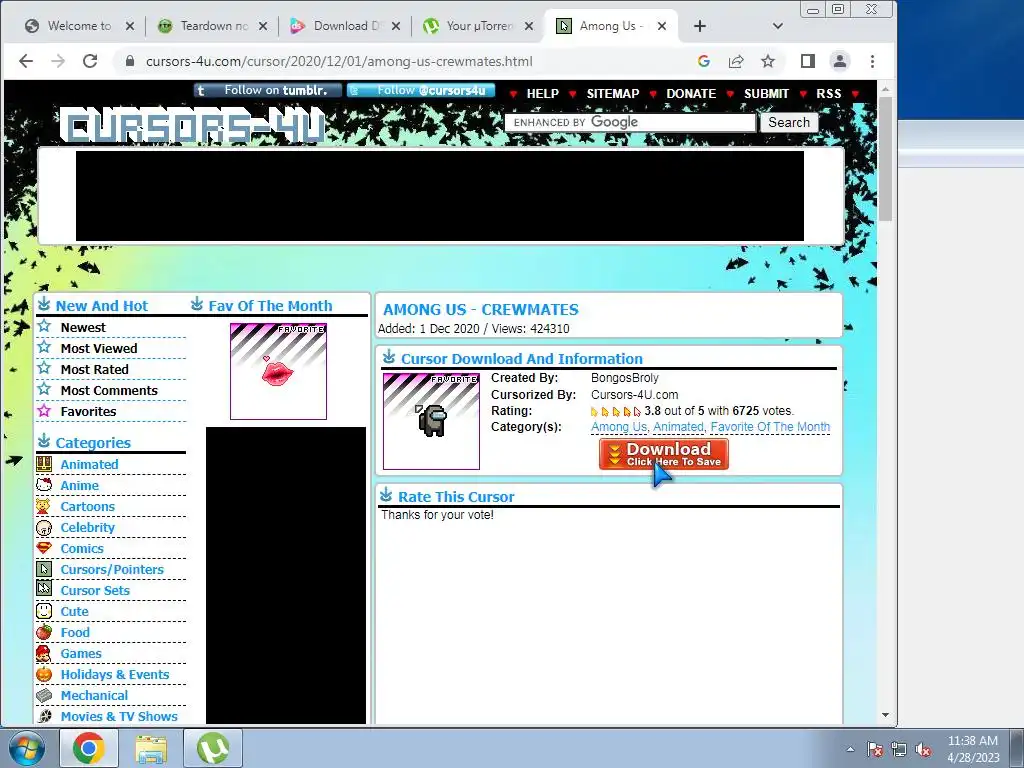Viewport: 1024px width, 768px height.
Task: Toggle the browser side panel icon
Action: pos(808,61)
